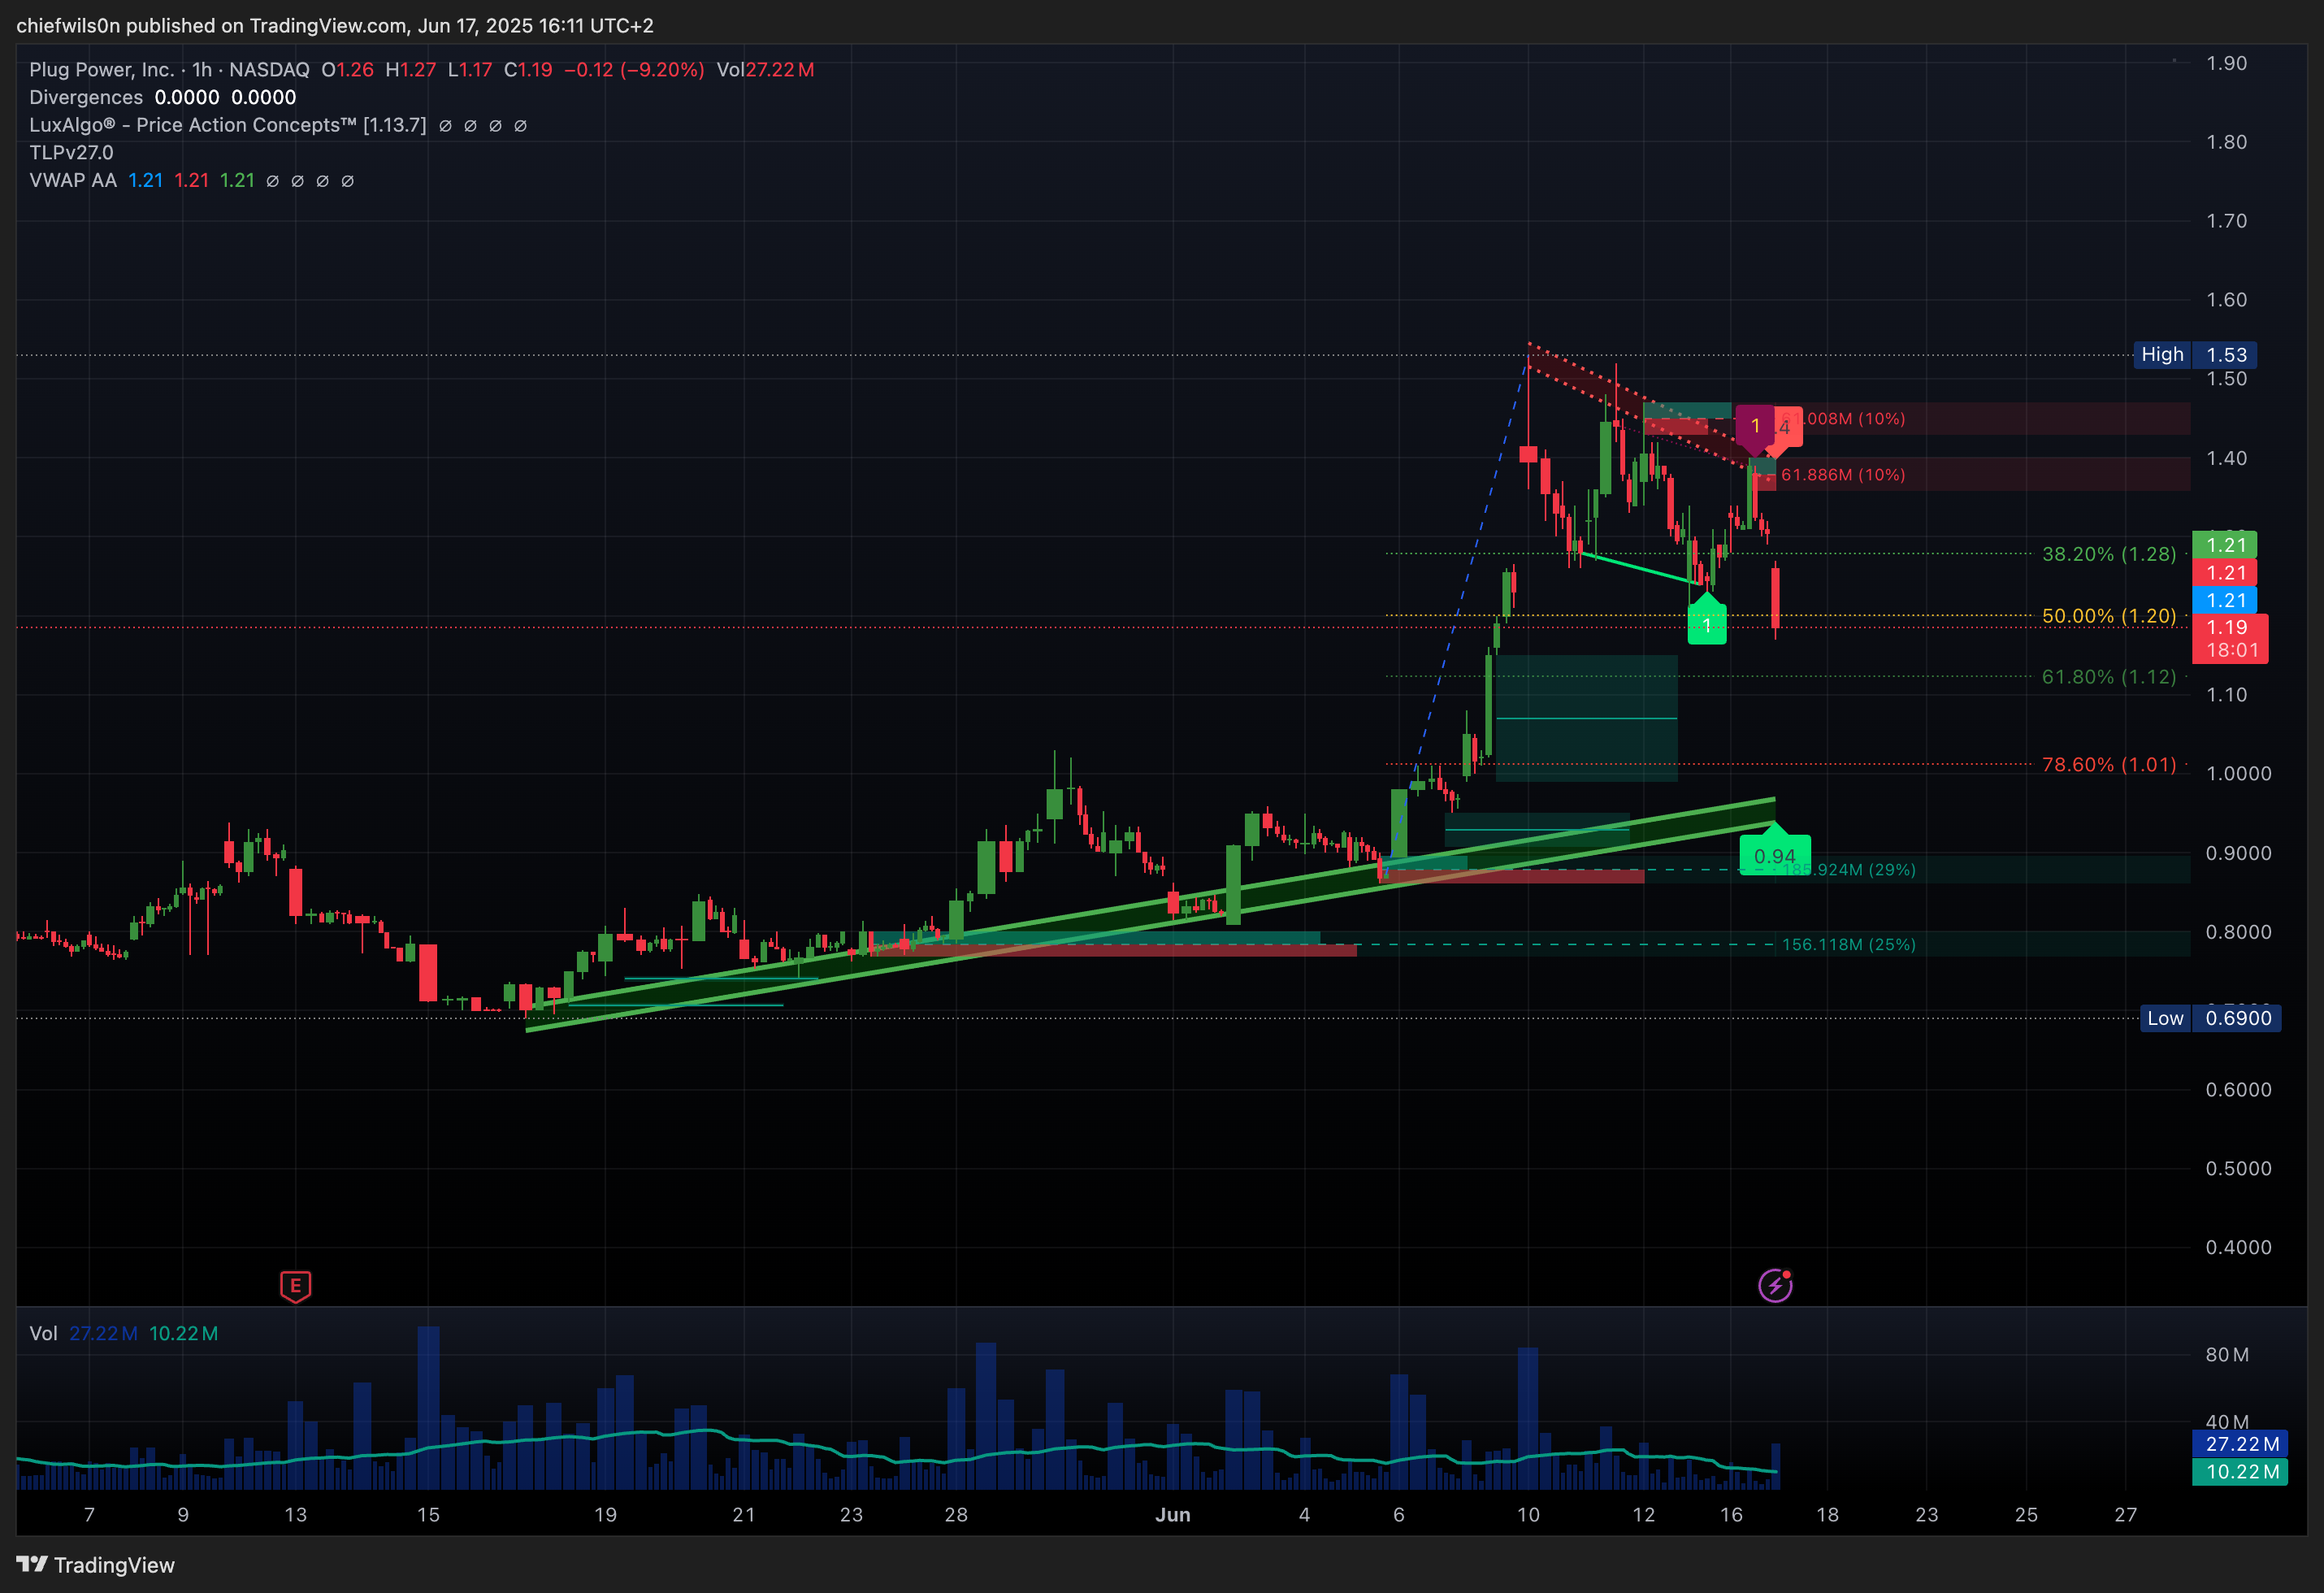This screenshot has width=2324, height=1593.
Task: Click the Vol 27.22 M value in header
Action: 765,69
